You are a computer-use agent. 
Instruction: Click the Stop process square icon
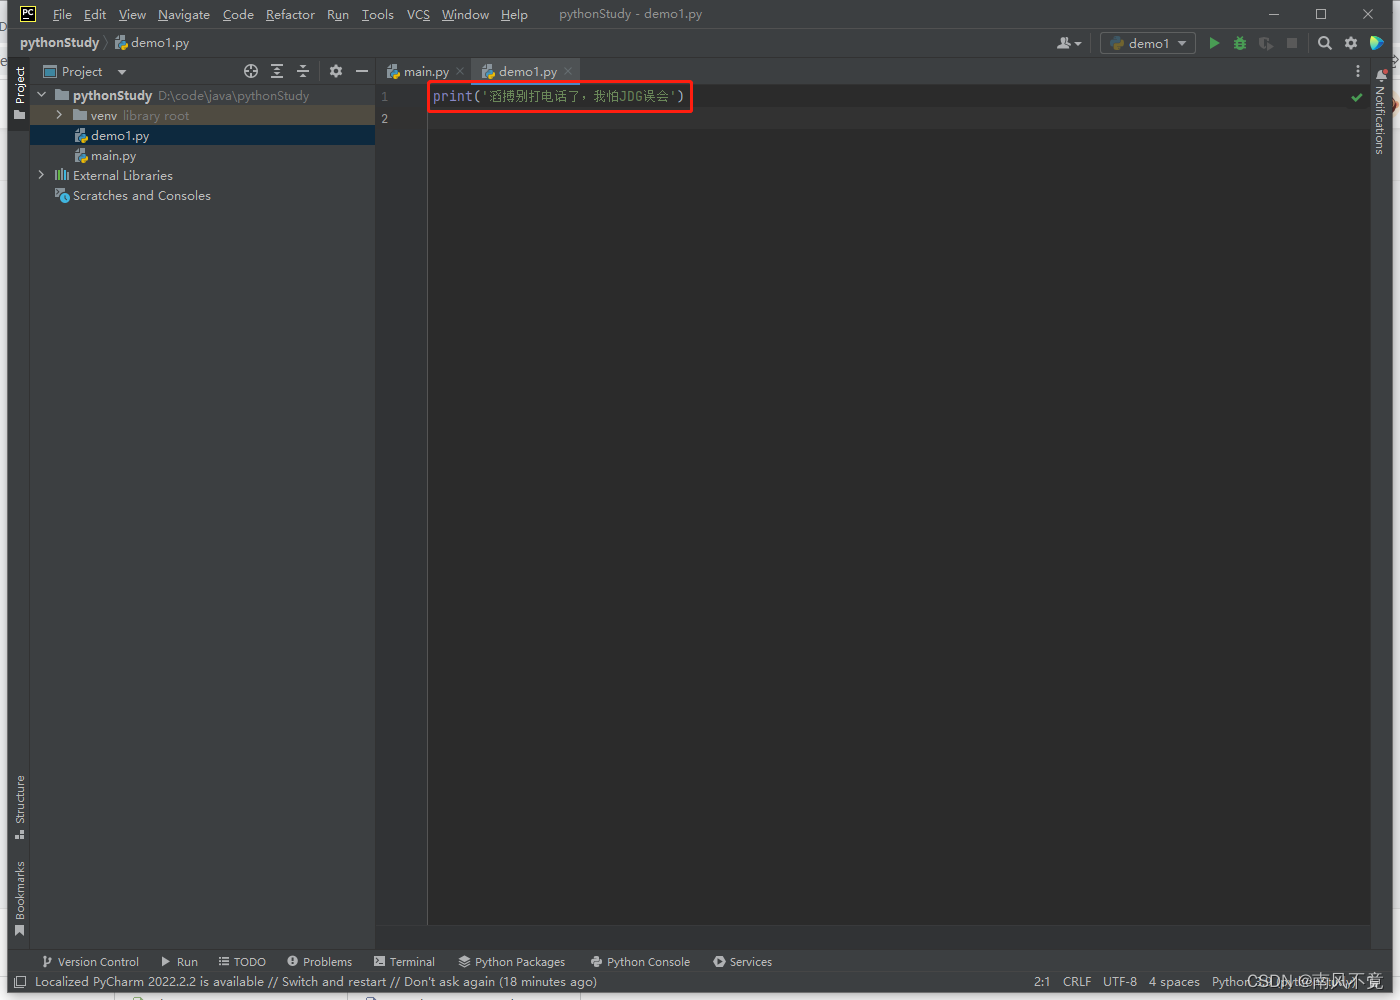(1292, 43)
